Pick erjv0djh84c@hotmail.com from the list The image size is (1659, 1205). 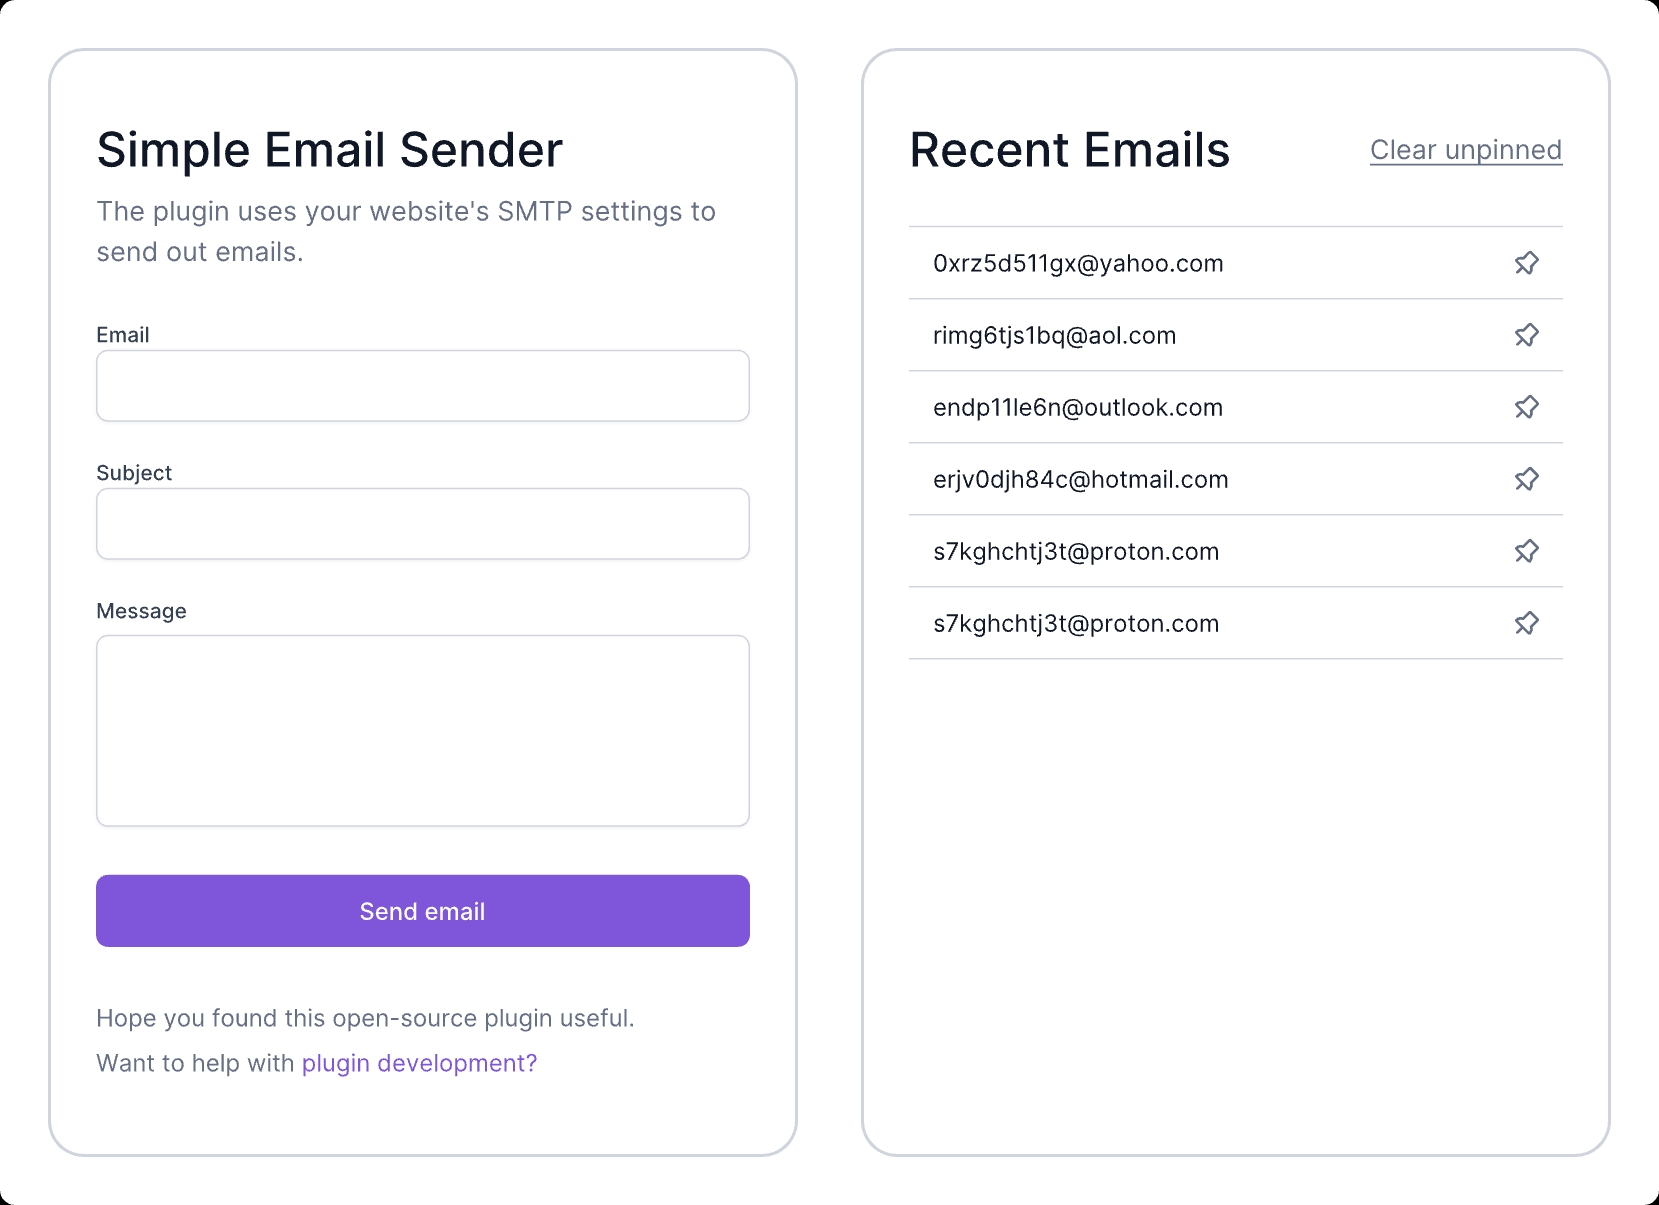(1080, 479)
